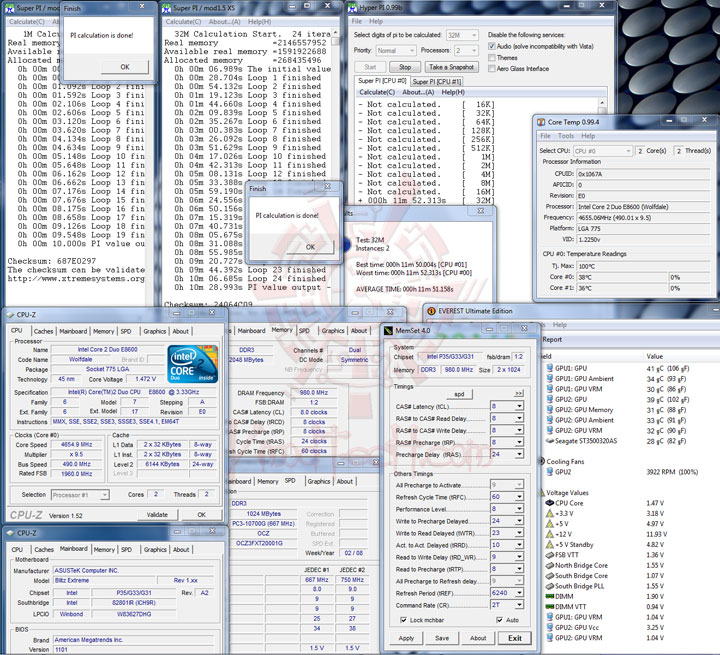Click the Hyper PI title bar icon
Screen dimensions: 720x655
354,7
